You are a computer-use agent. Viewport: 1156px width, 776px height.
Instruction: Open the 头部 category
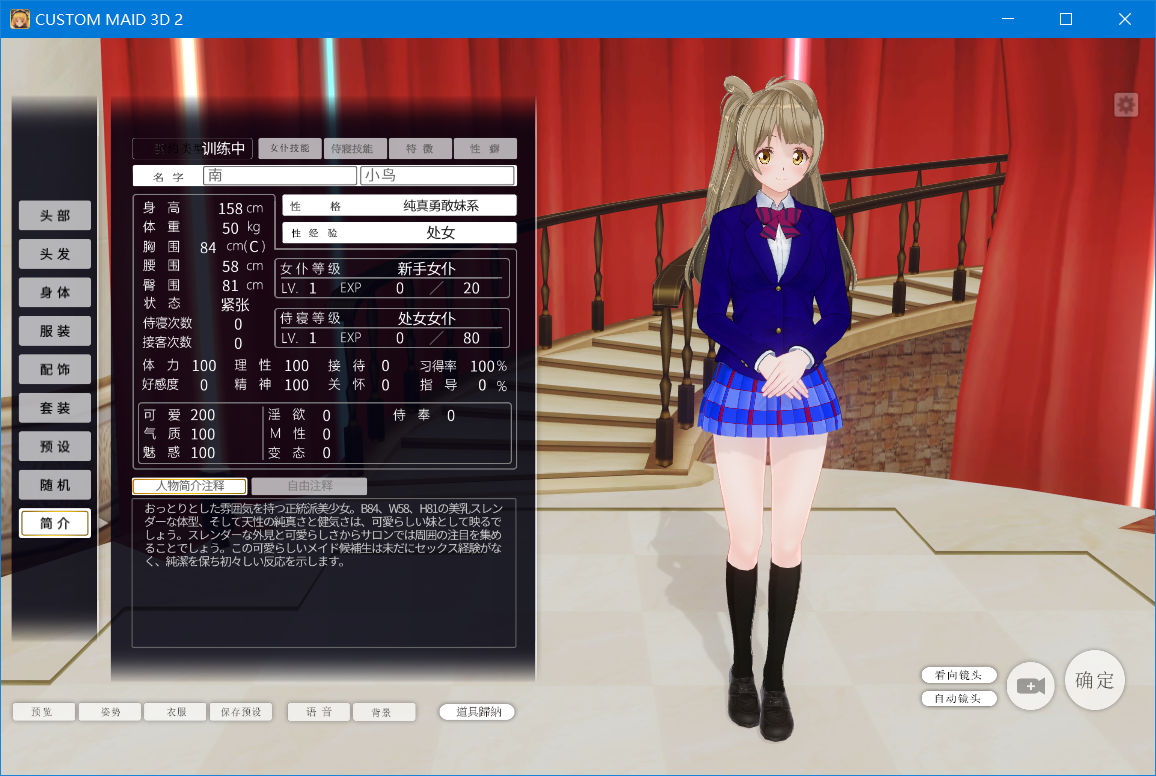pos(55,216)
